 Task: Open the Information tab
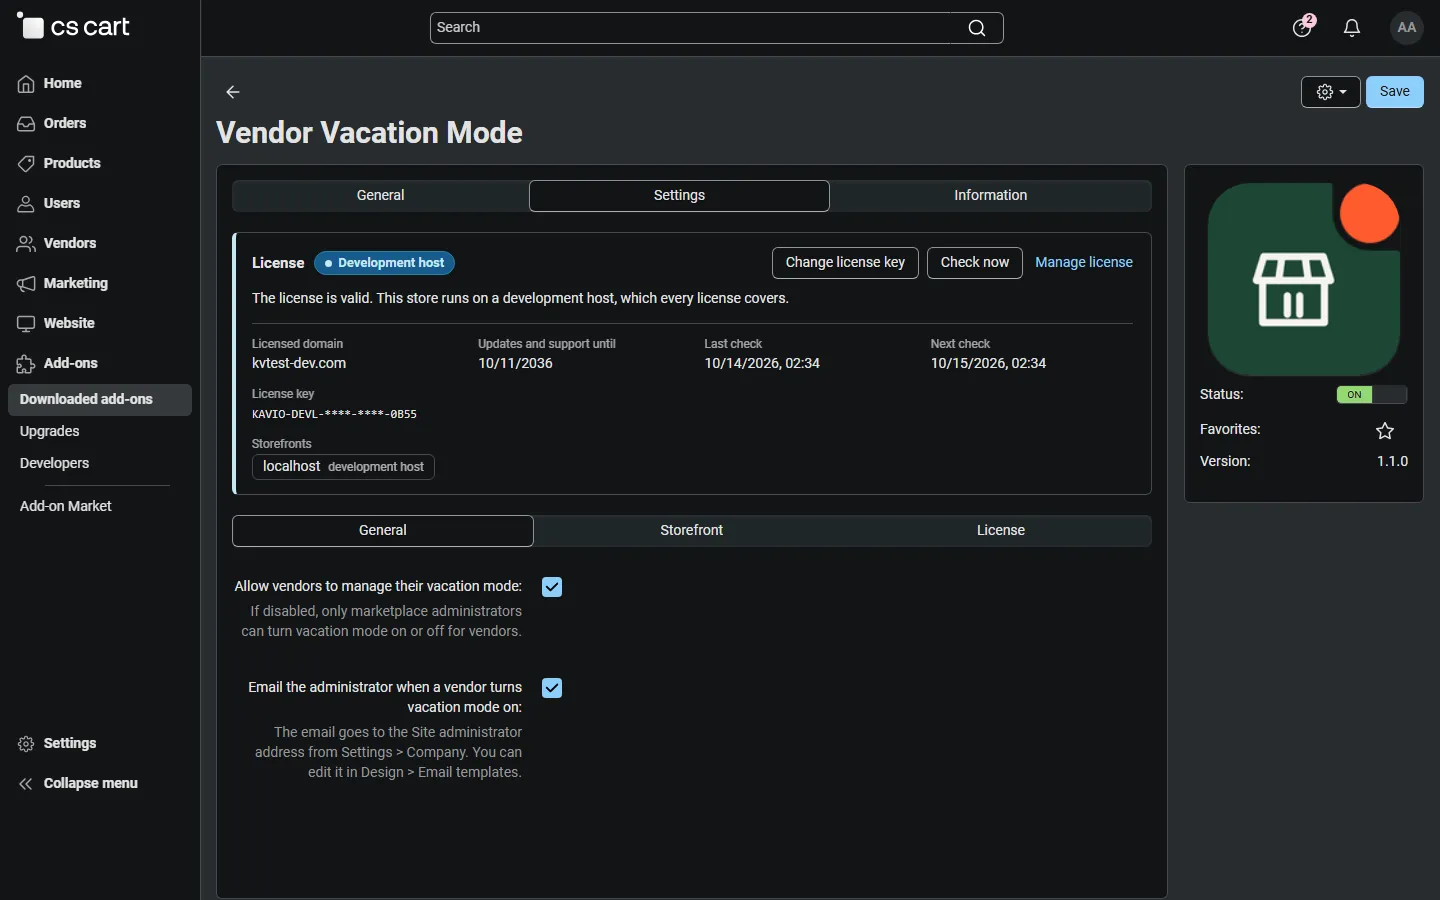click(x=991, y=196)
